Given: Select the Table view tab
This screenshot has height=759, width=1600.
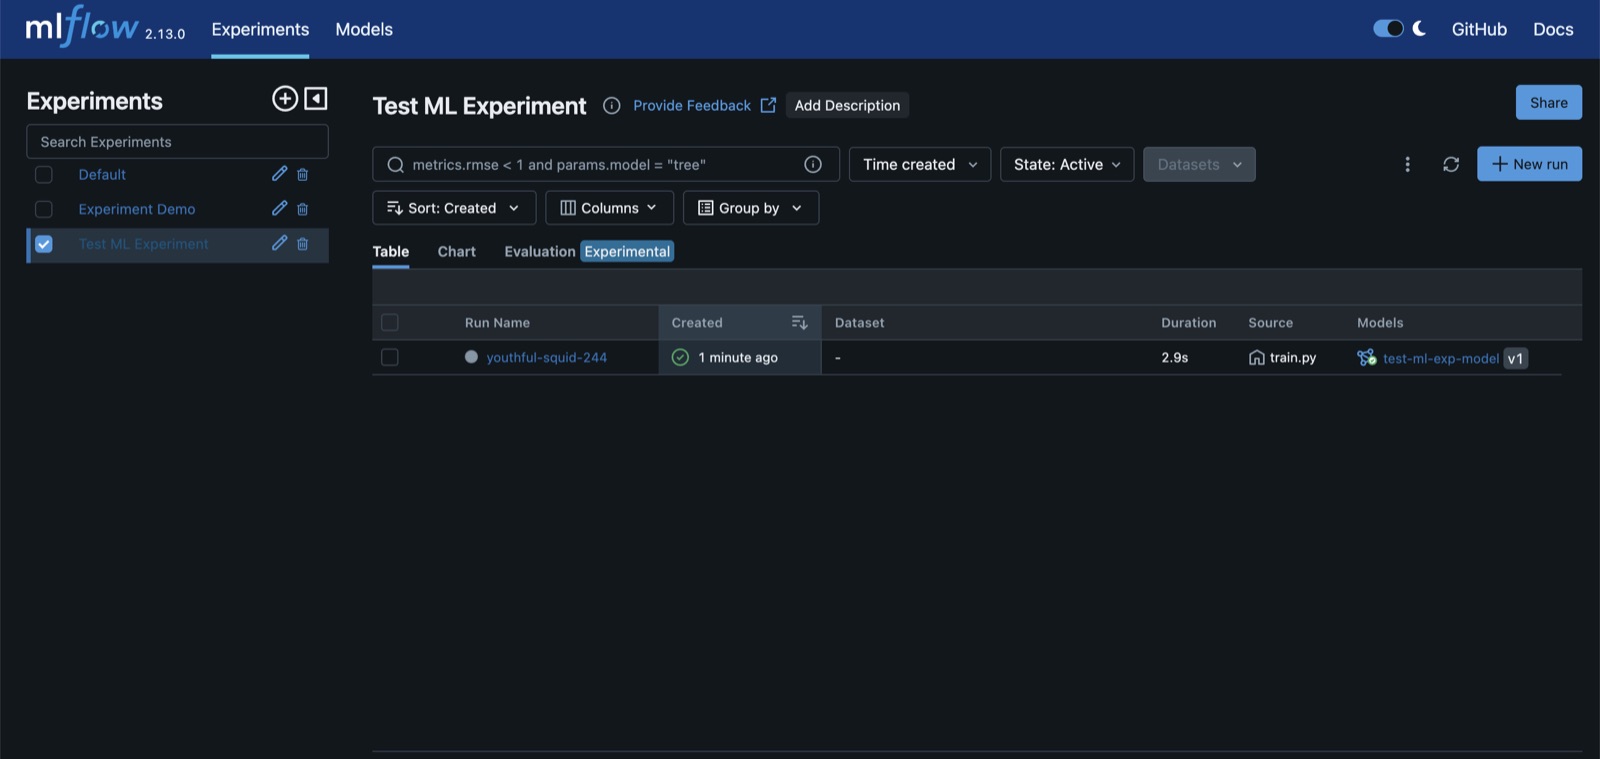Looking at the screenshot, I should pos(391,251).
